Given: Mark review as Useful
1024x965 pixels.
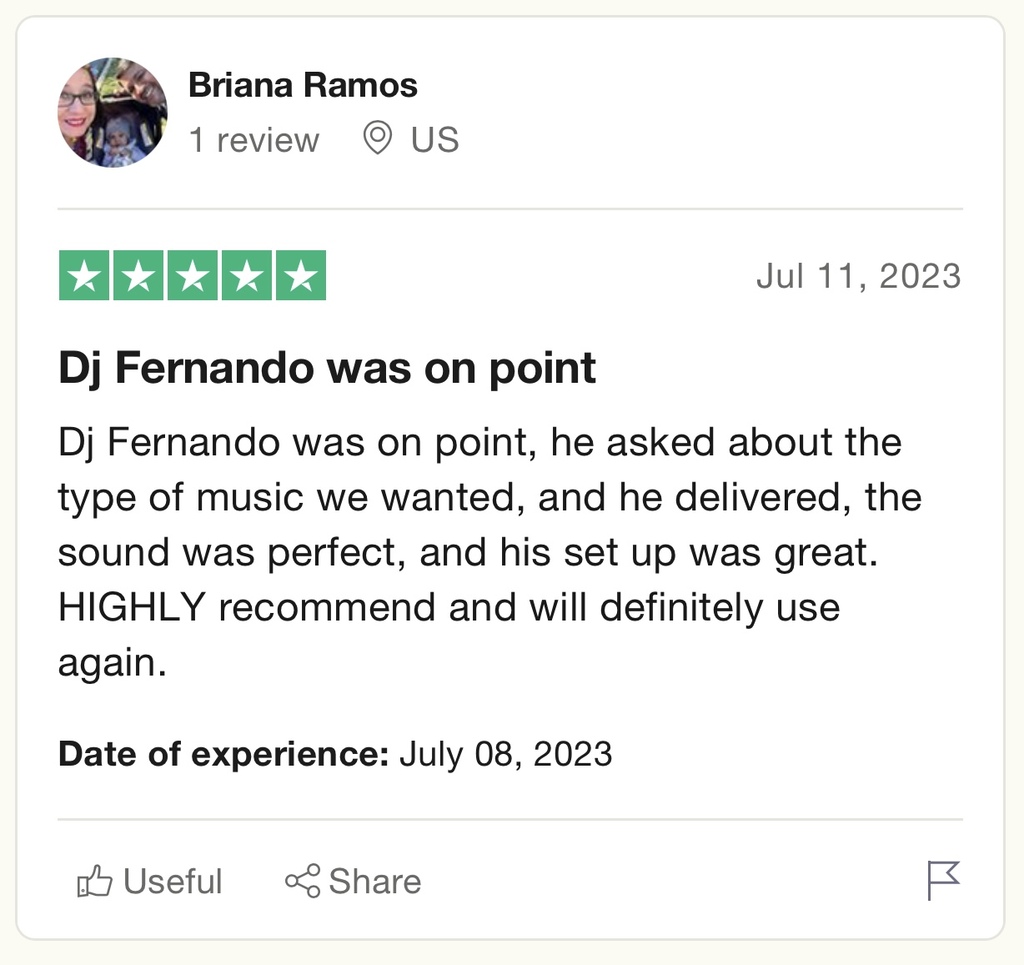Looking at the screenshot, I should click(x=150, y=881).
